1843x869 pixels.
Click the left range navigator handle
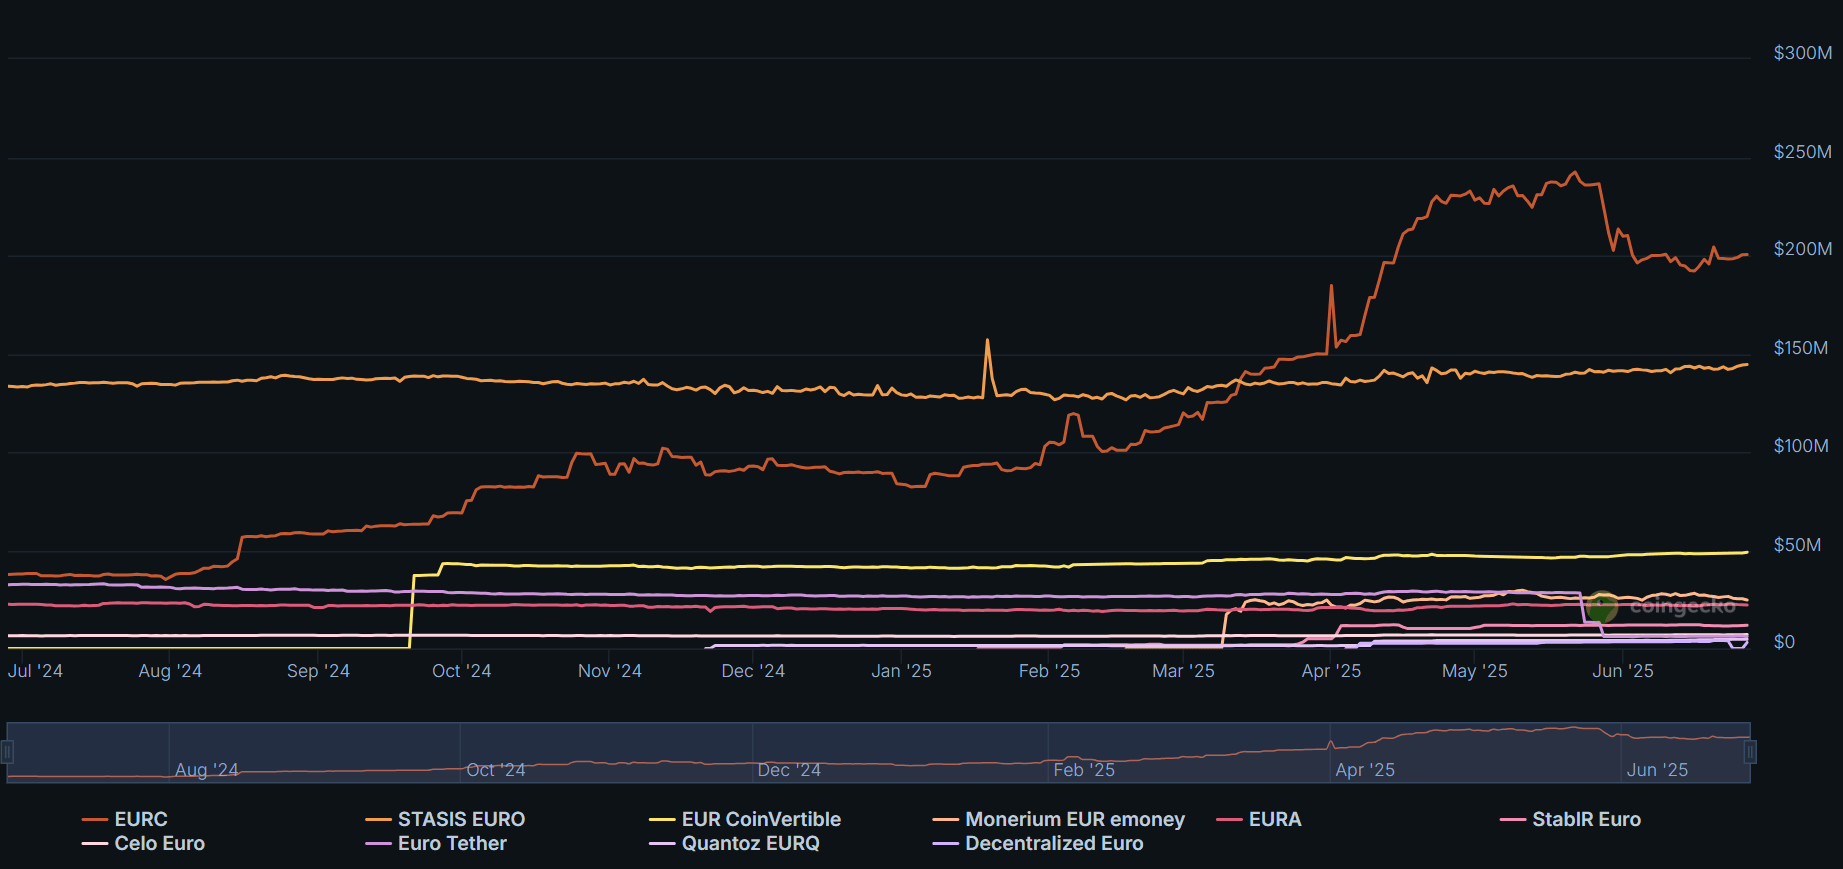(x=7, y=752)
